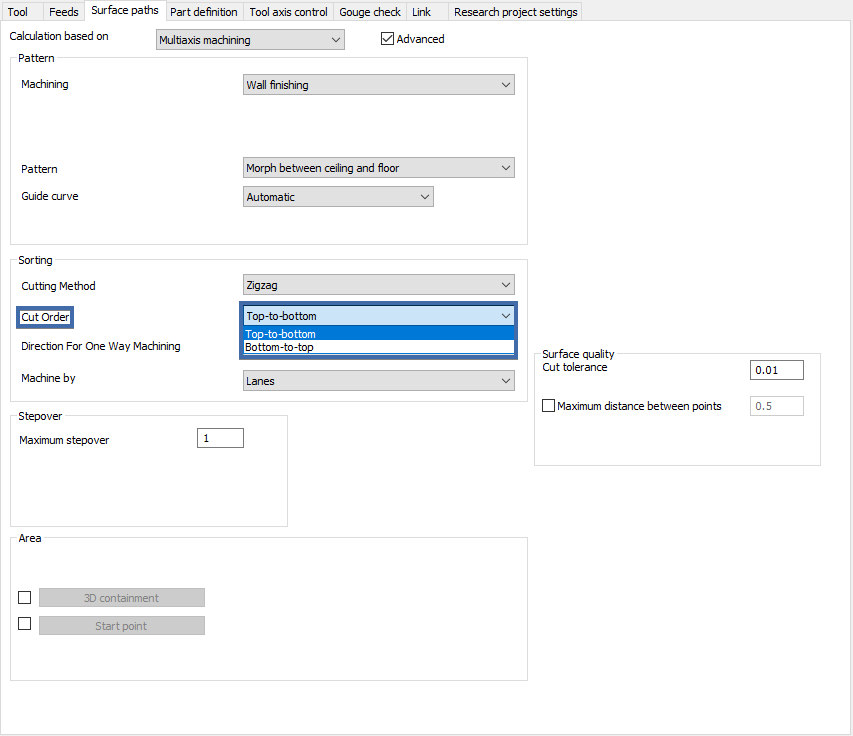Tick the checkbox beside 3D containment

[x=24, y=597]
